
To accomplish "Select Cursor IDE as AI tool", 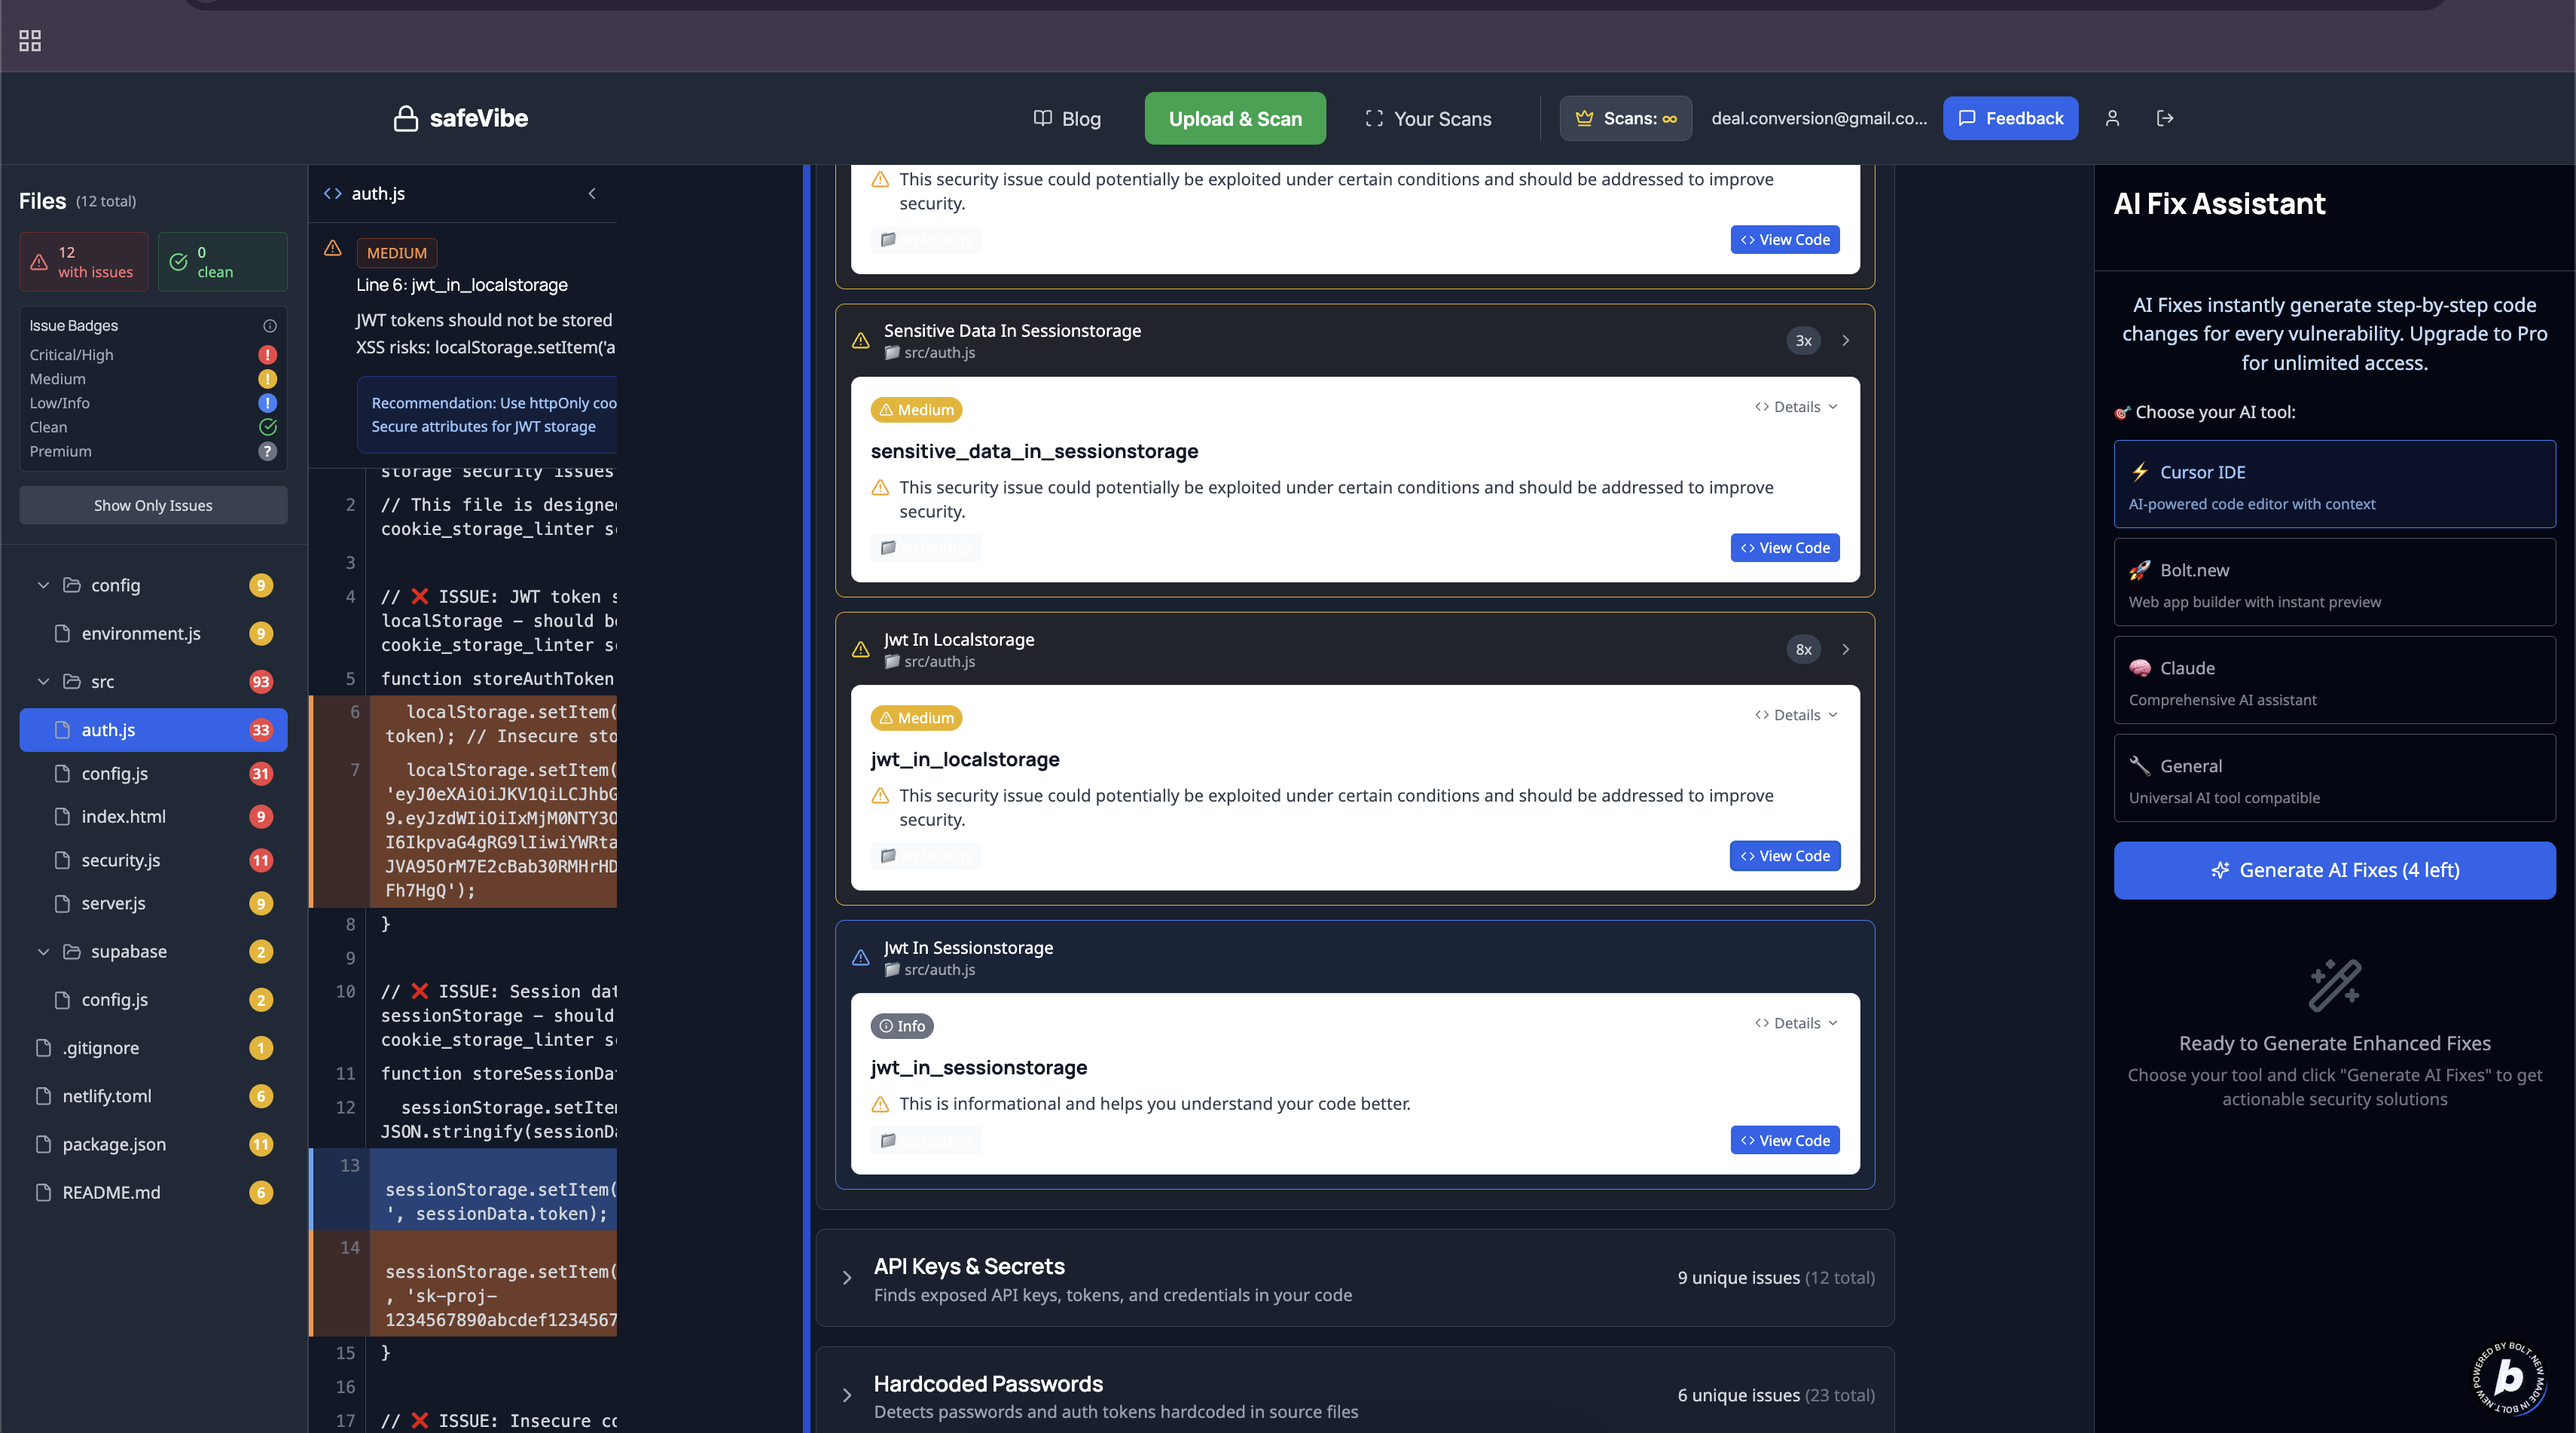I will coord(2334,484).
